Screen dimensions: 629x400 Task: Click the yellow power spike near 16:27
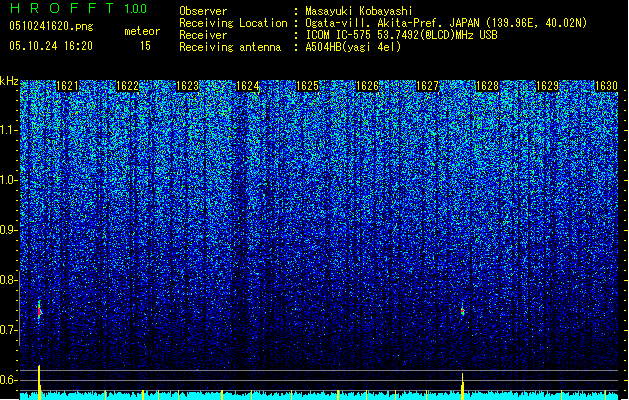pos(463,386)
